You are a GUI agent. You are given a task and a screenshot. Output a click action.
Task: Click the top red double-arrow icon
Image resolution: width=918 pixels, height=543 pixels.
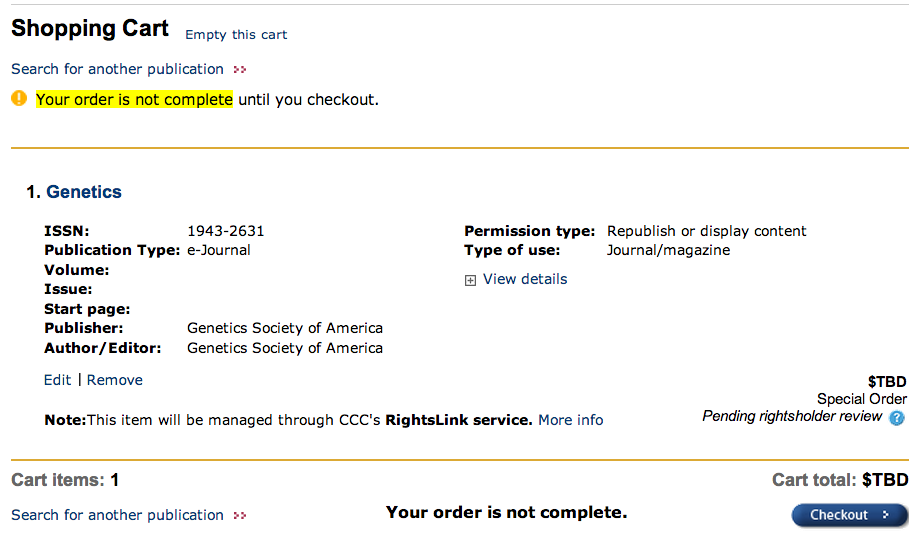pyautogui.click(x=239, y=70)
